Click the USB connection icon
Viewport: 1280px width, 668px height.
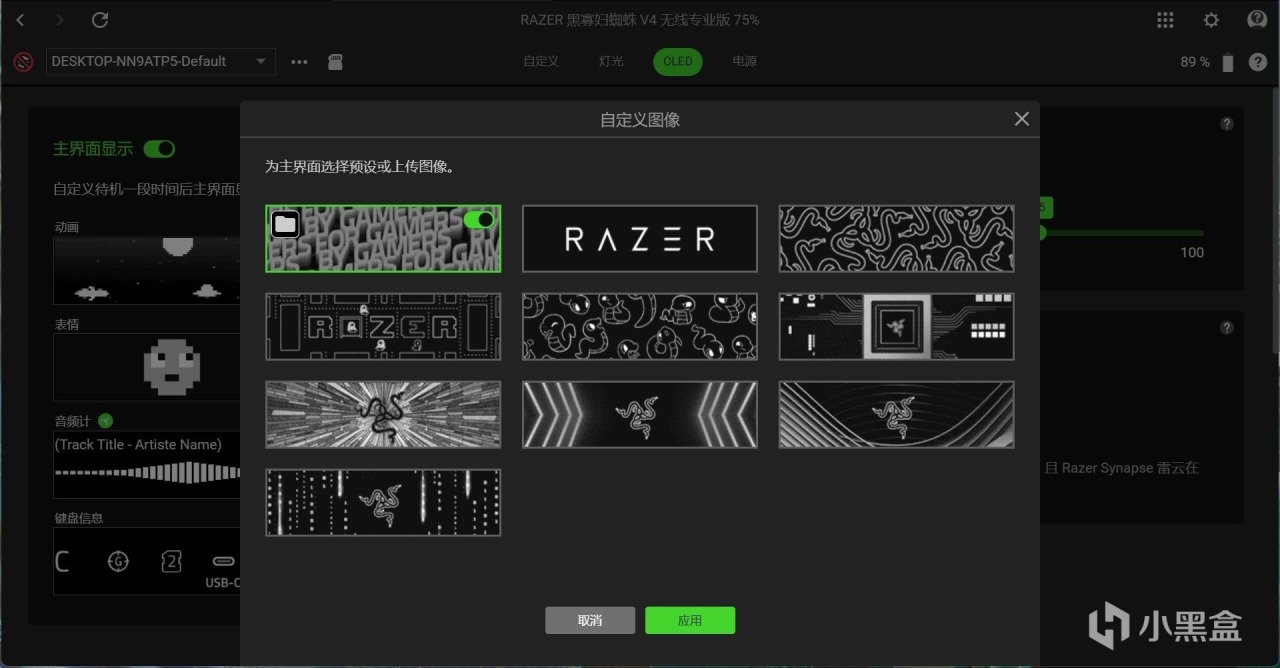tap(224, 562)
